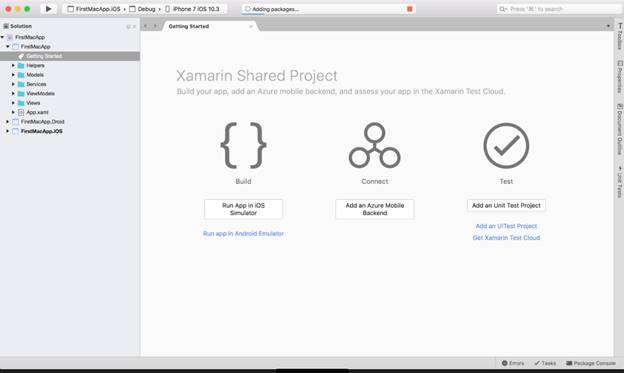Screen dimensions: 624x373
Task: Click the Helpers folder icon
Action: [x=21, y=65]
